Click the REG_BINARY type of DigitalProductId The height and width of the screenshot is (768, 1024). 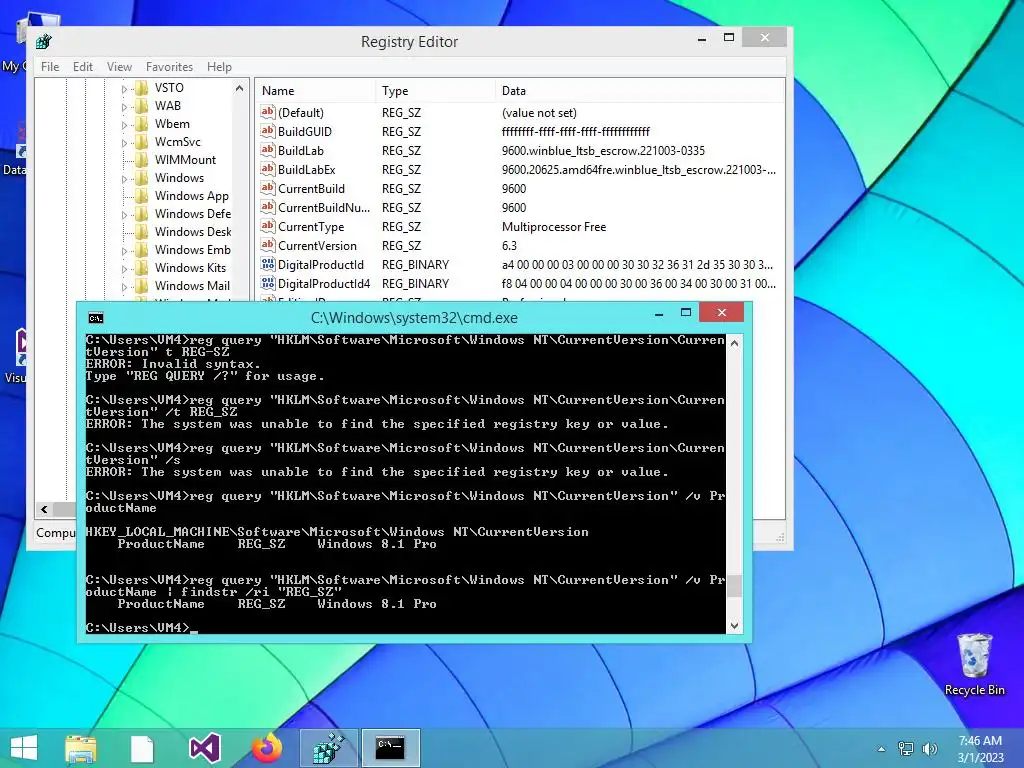point(415,264)
